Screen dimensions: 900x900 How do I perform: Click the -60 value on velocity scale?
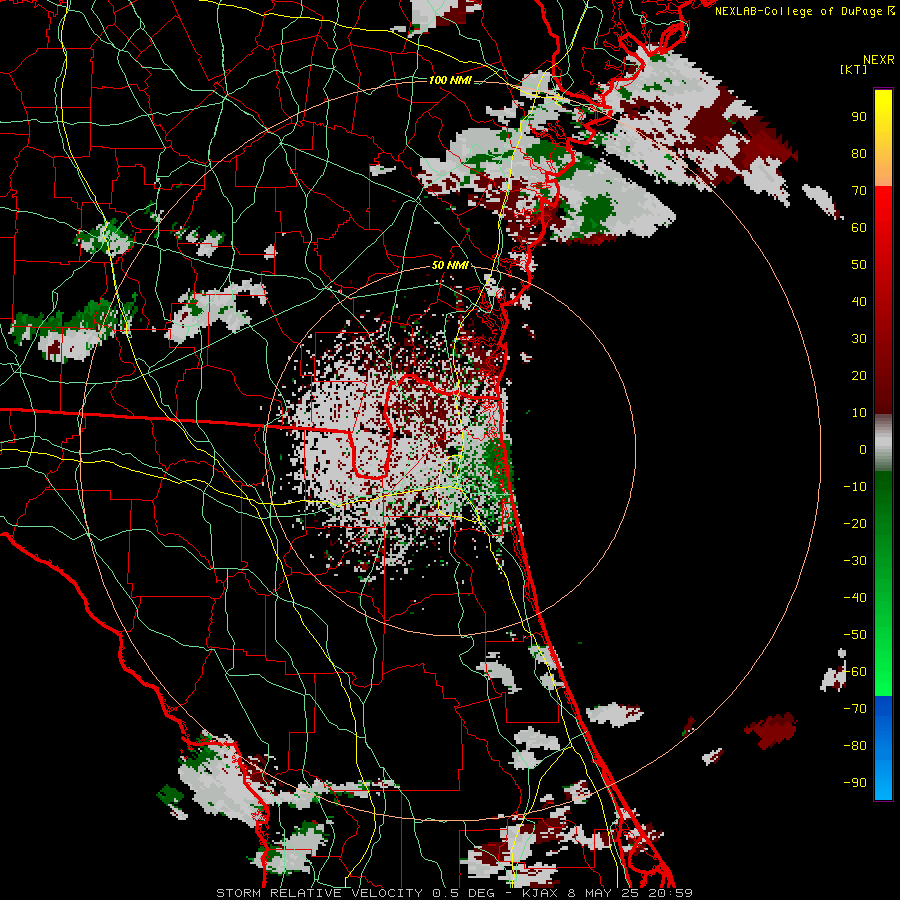click(855, 672)
